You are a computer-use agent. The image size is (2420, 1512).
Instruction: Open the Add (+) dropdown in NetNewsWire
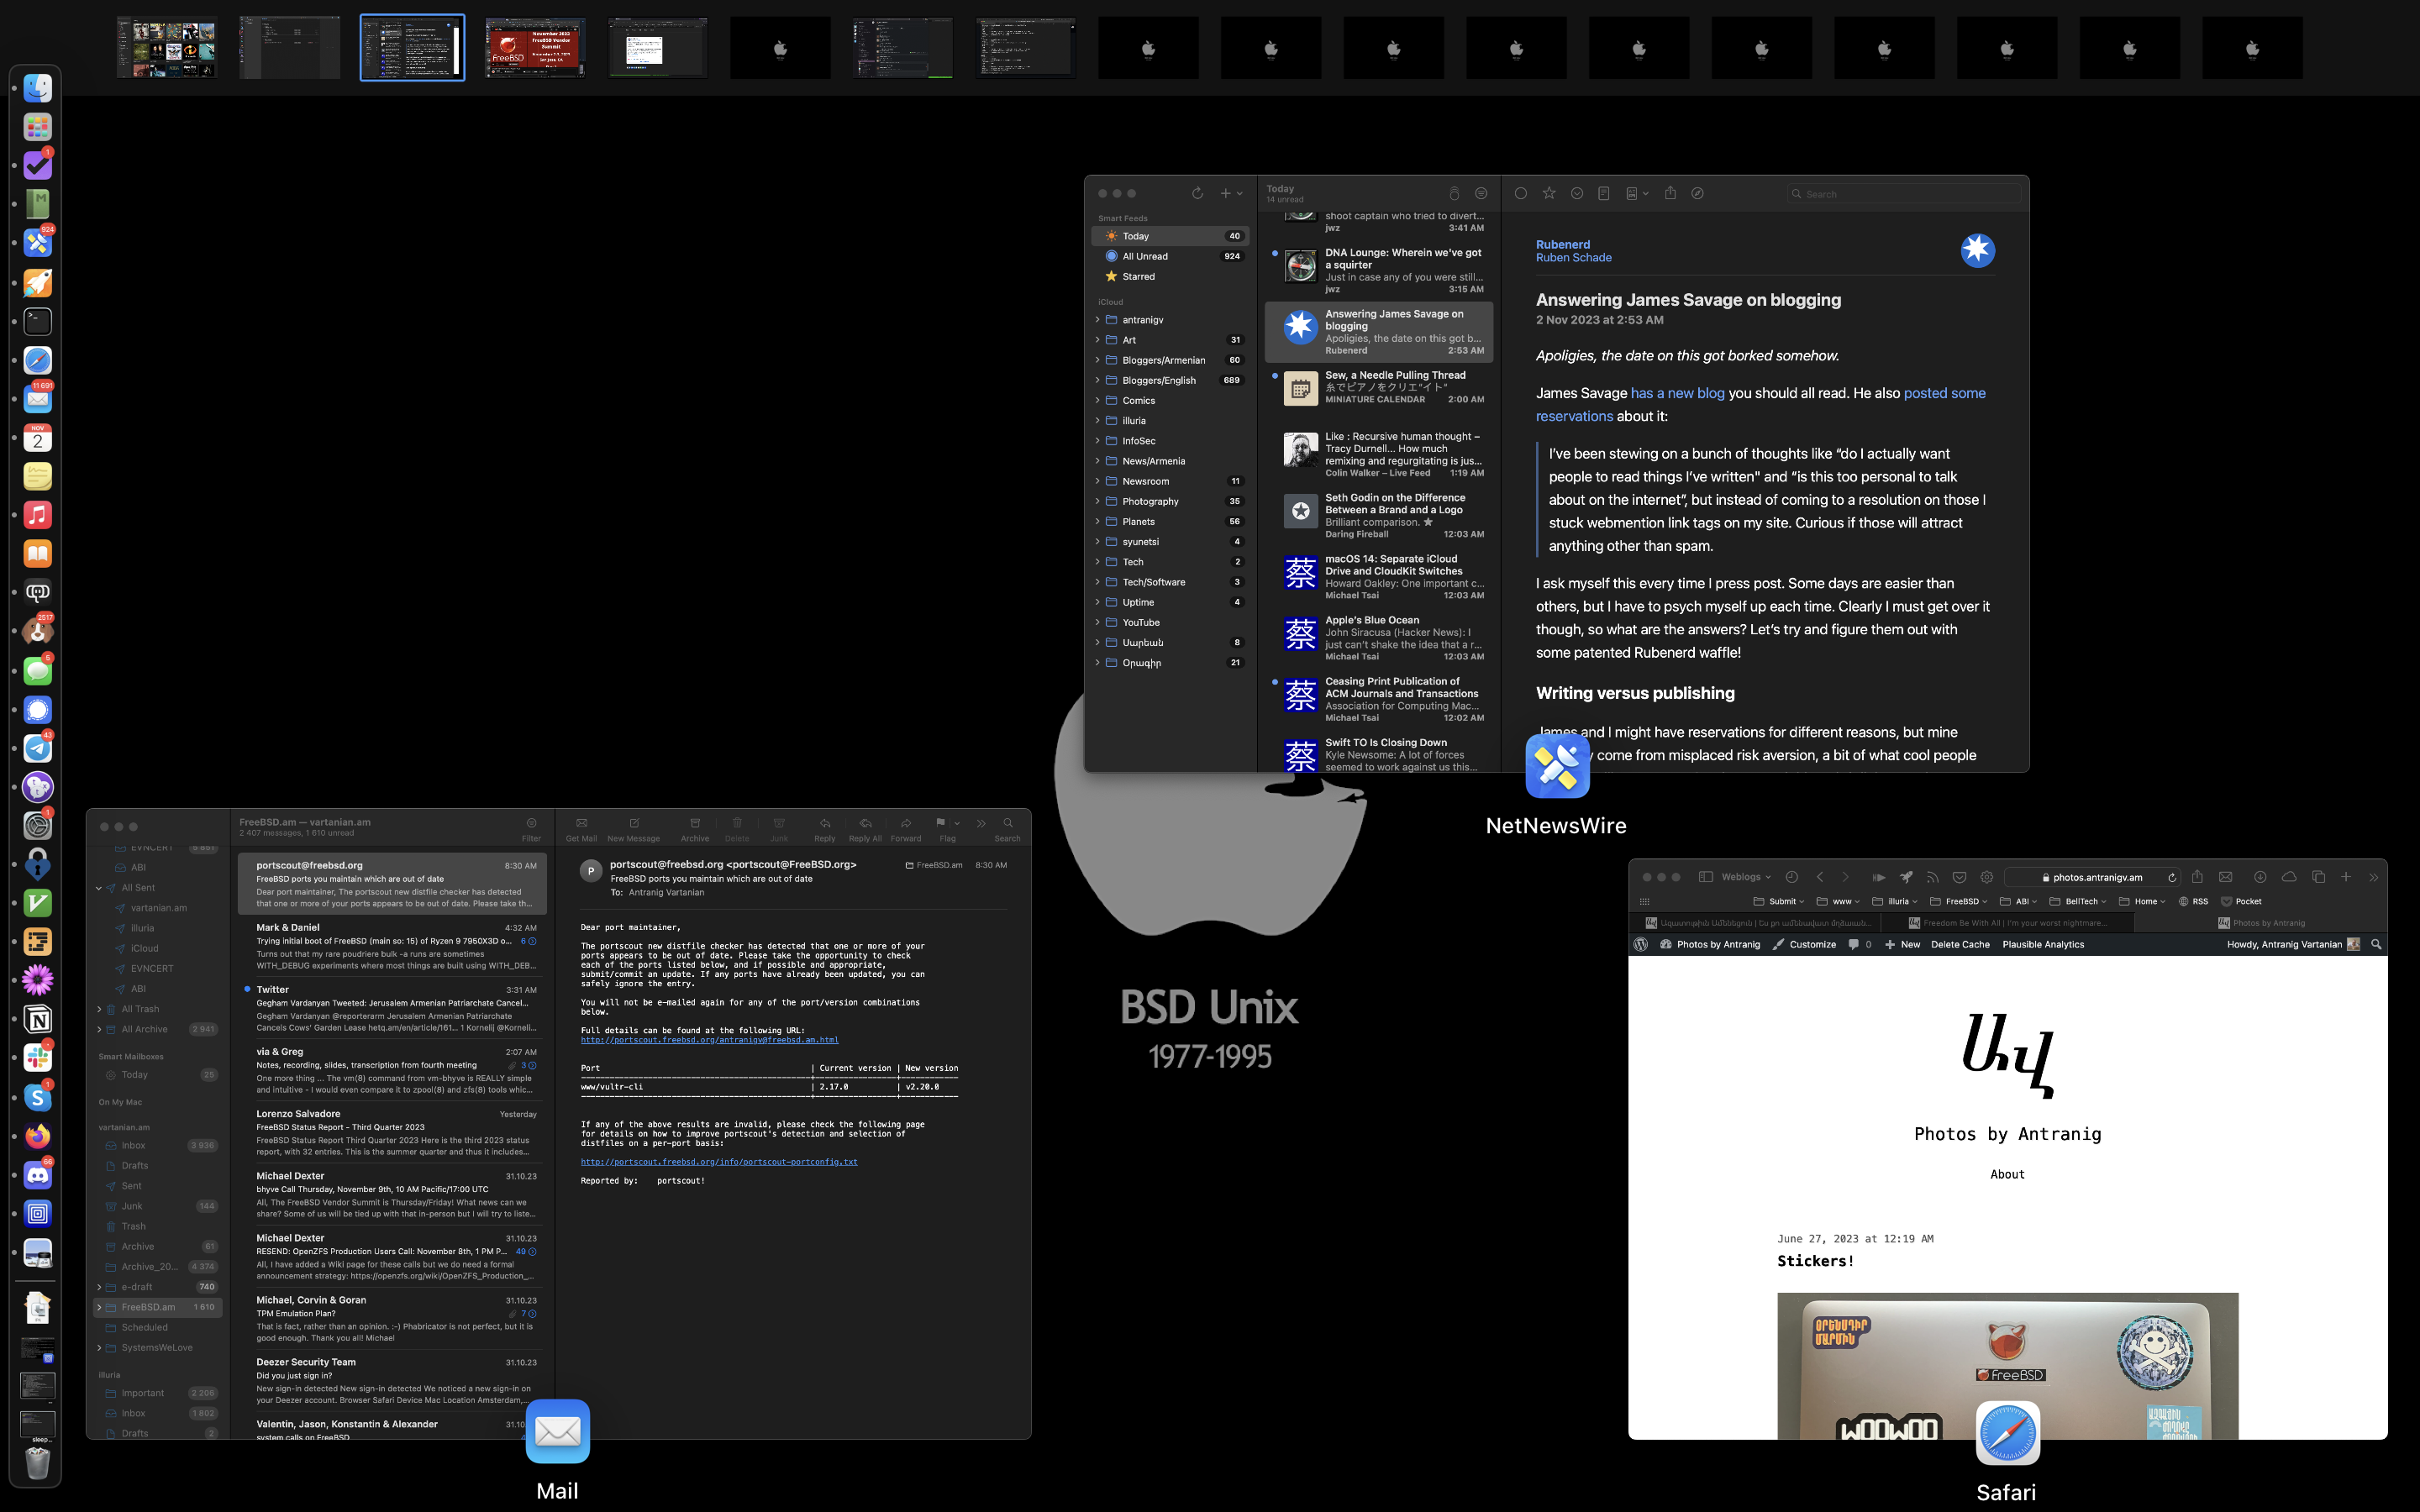[1231, 193]
